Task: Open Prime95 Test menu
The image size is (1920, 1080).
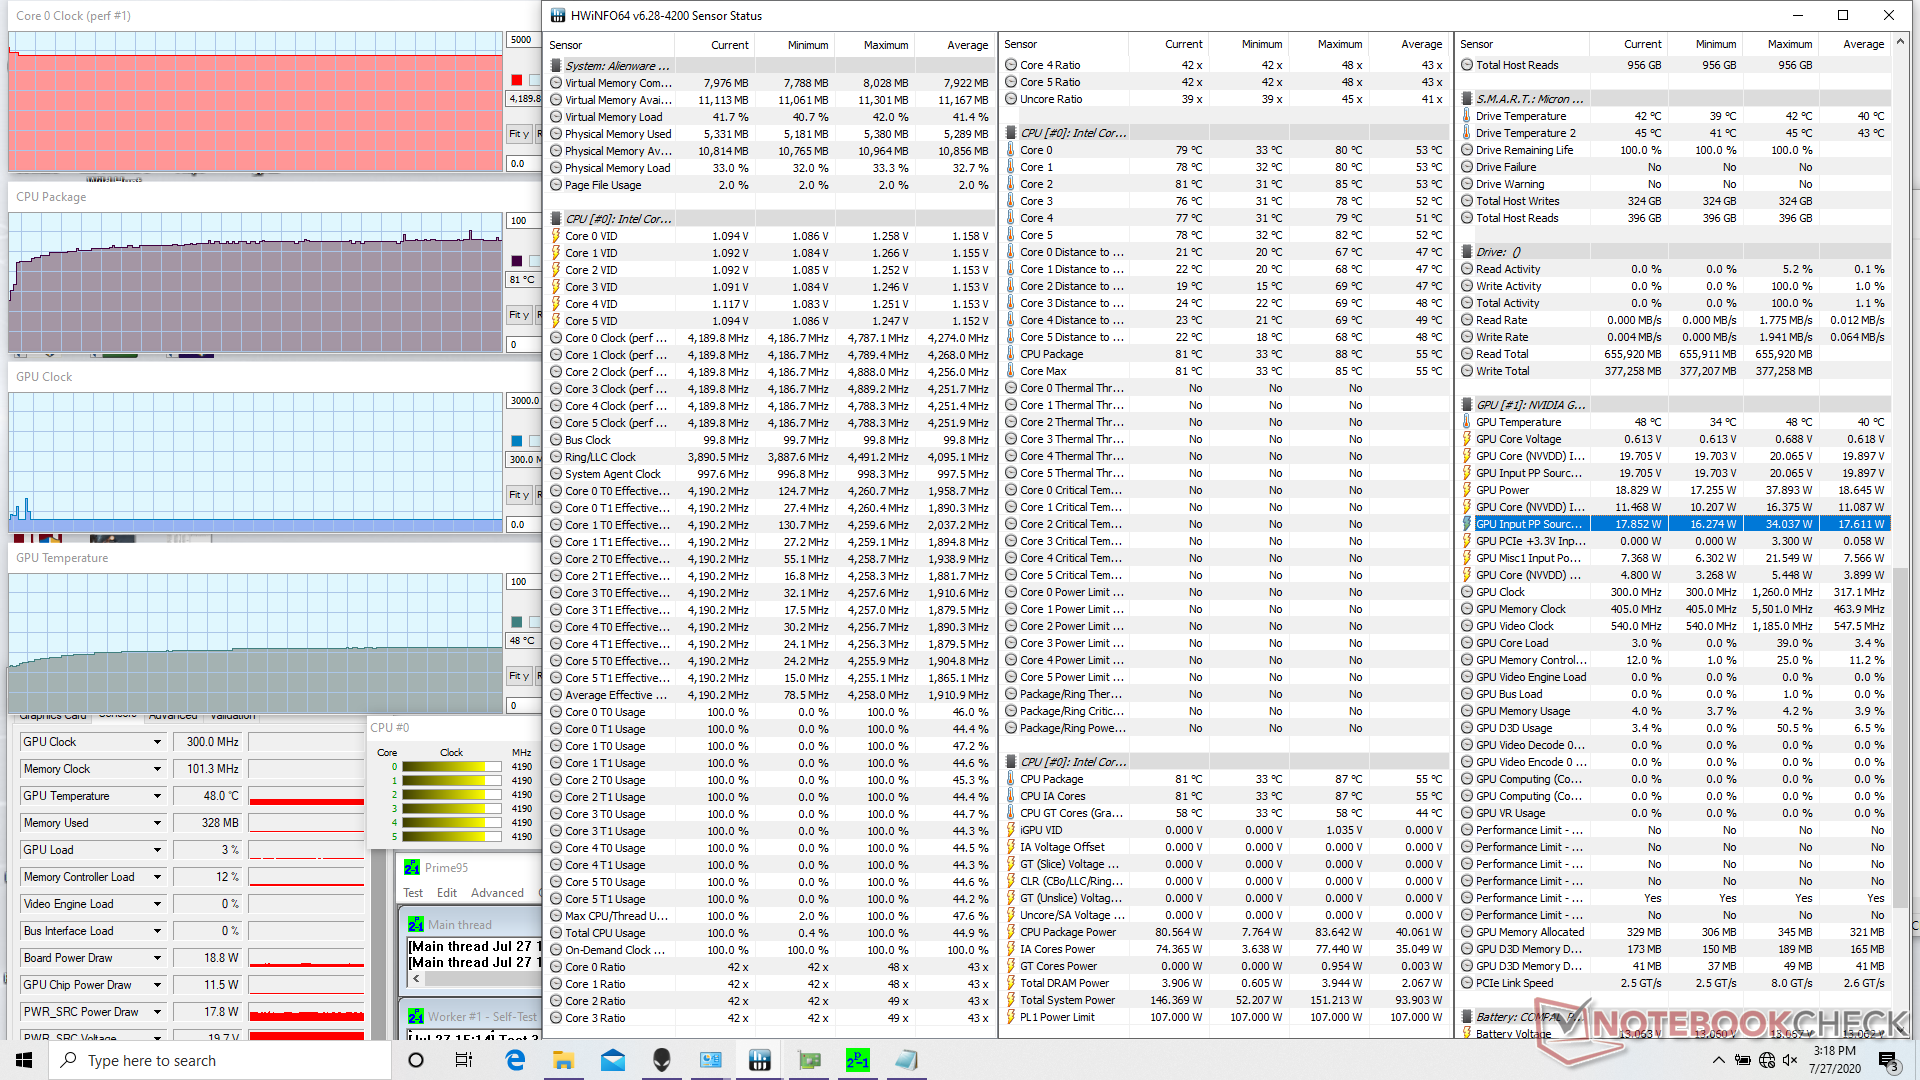Action: click(413, 893)
